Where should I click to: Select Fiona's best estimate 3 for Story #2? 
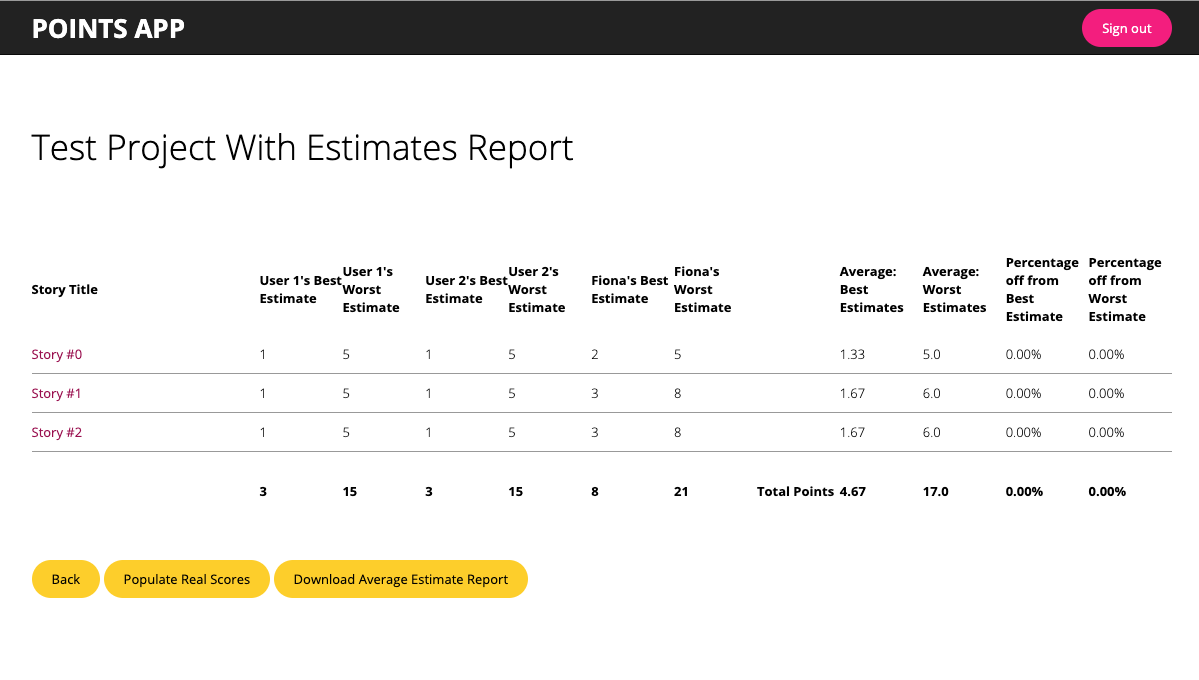click(x=595, y=432)
